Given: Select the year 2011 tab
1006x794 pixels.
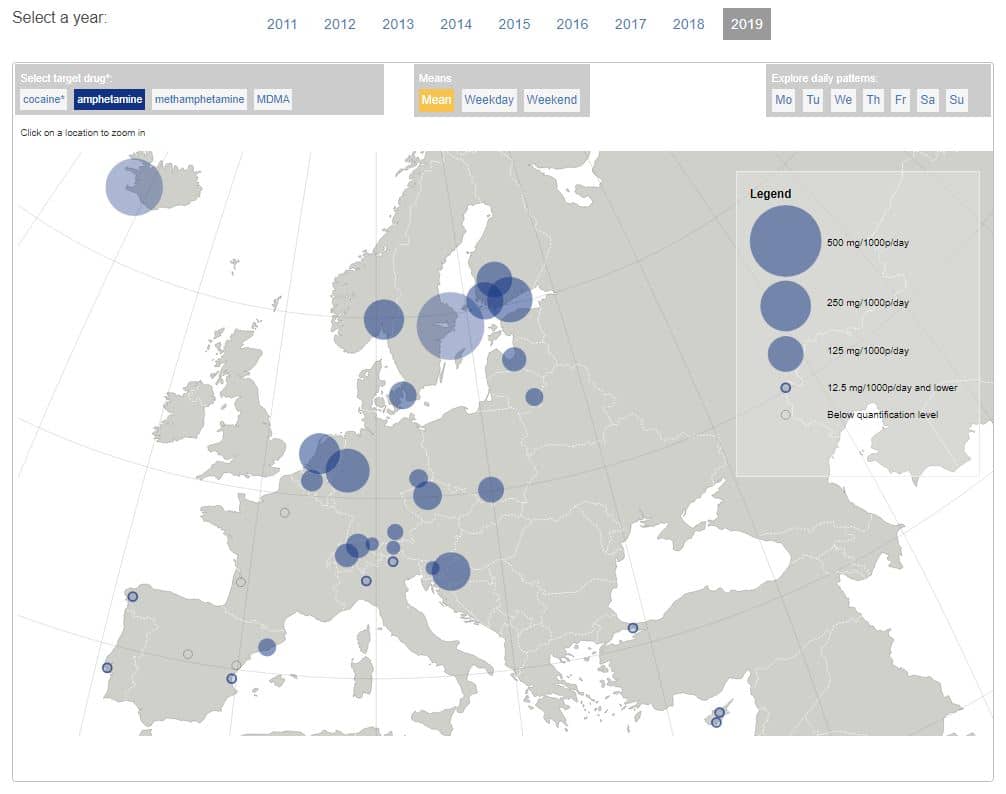Looking at the screenshot, I should tap(282, 24).
